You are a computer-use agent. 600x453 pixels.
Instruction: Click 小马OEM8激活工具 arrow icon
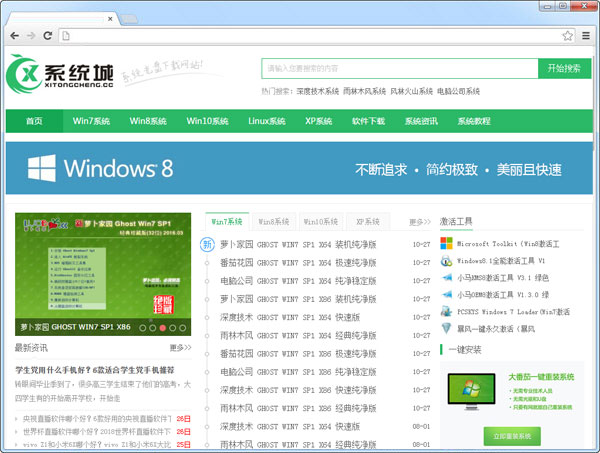pos(447,294)
